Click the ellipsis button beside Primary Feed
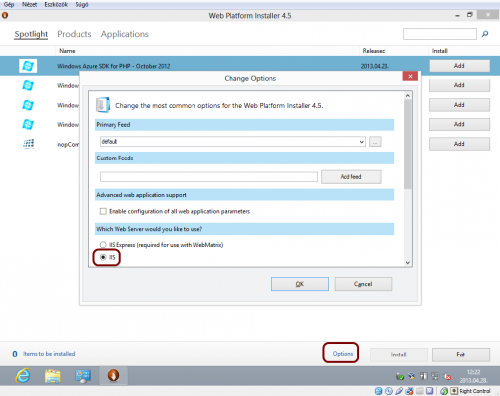Image resolution: width=500 pixels, height=396 pixels. pos(375,142)
